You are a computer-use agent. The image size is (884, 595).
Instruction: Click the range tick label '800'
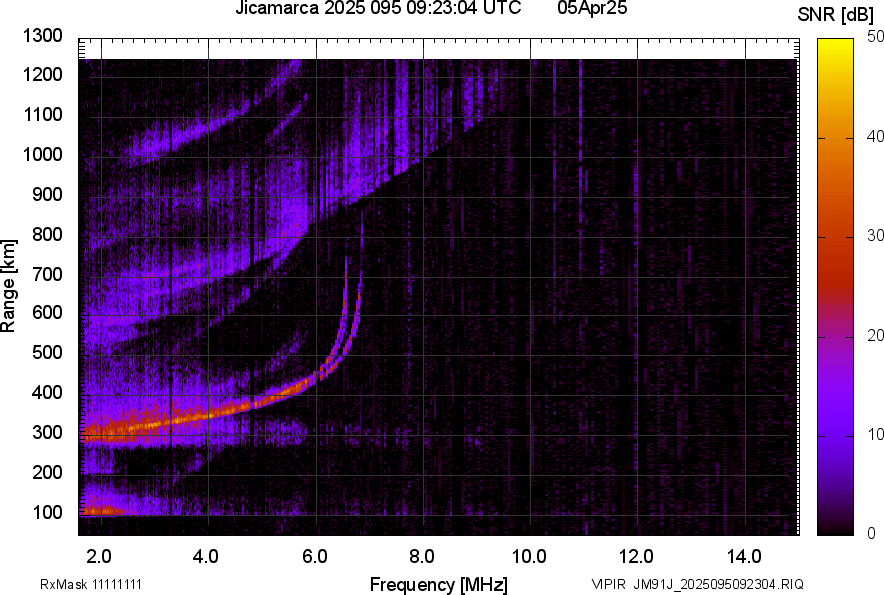(x=47, y=234)
